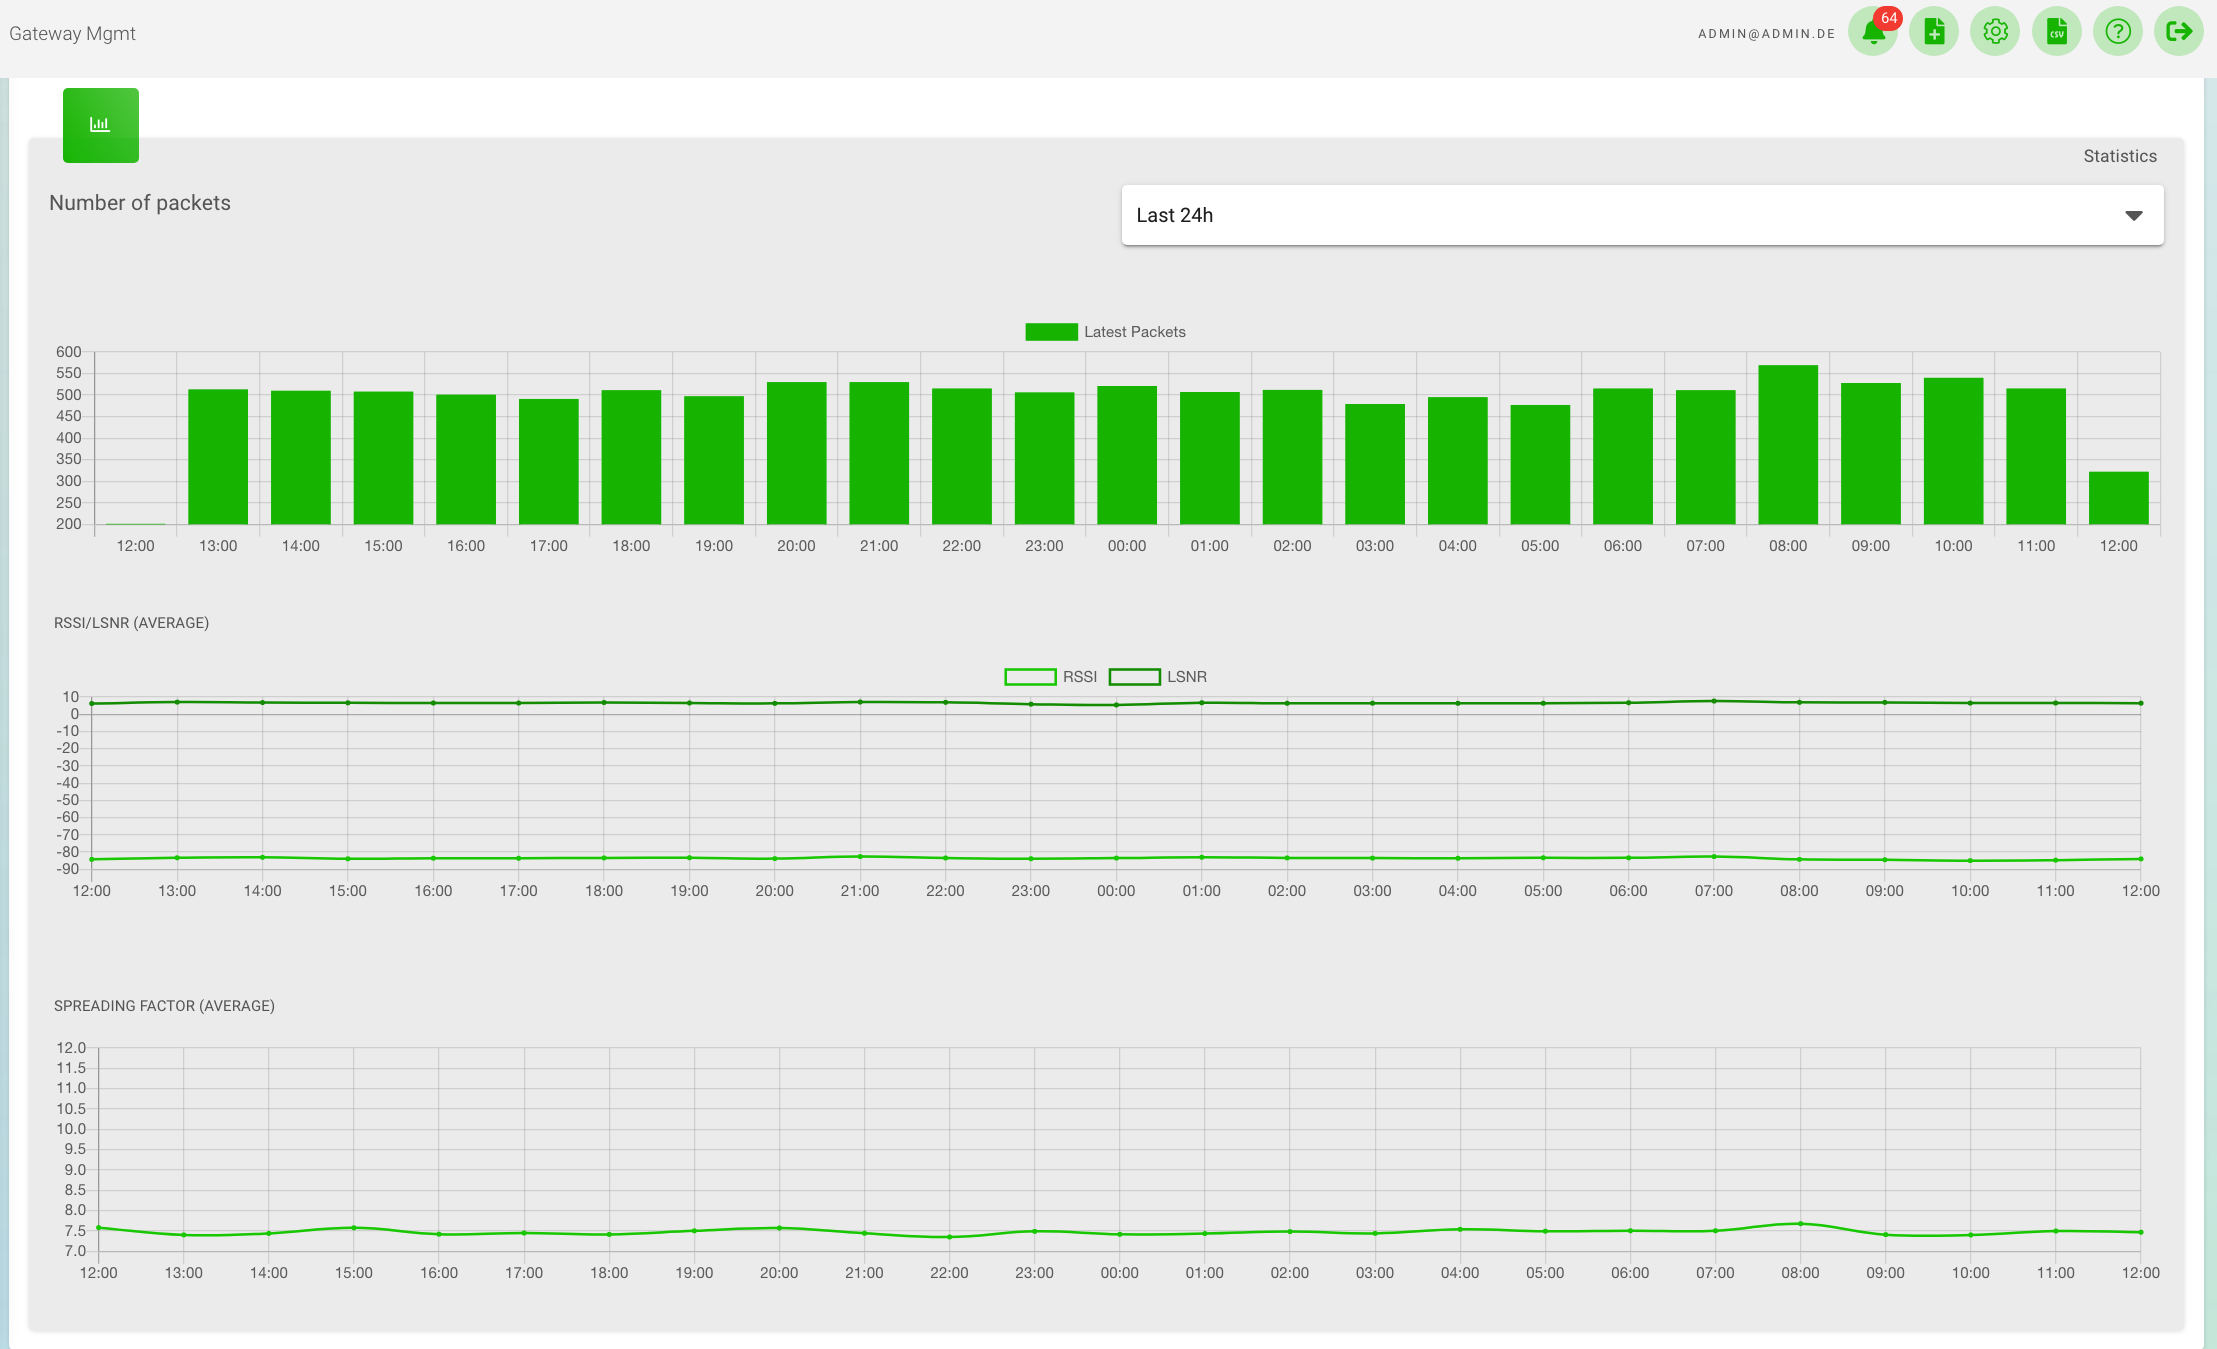Click the red 64 notification badge
Image resolution: width=2217 pixels, height=1349 pixels.
tap(1888, 18)
